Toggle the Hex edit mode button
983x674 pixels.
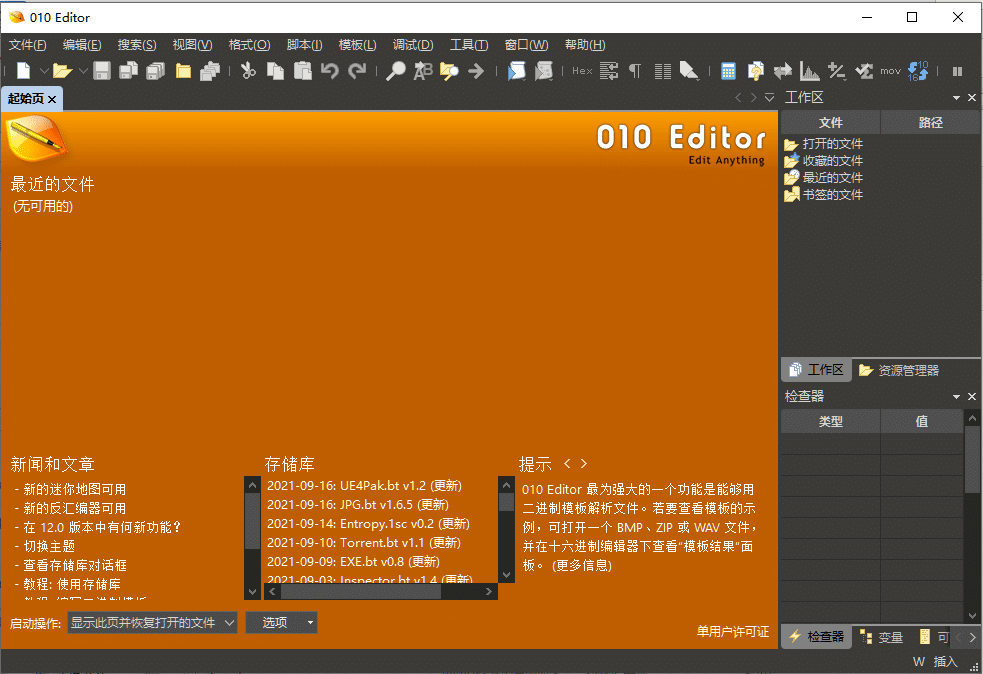(x=582, y=71)
